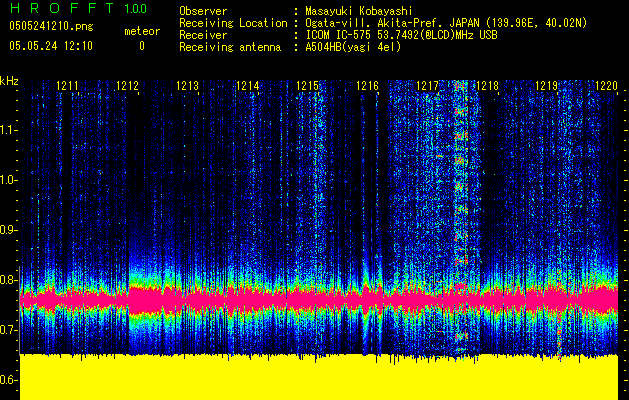Viewport: 629px width, 400px height.
Task: Click the 1.1 kHz axis label
Action: pyautogui.click(x=8, y=130)
